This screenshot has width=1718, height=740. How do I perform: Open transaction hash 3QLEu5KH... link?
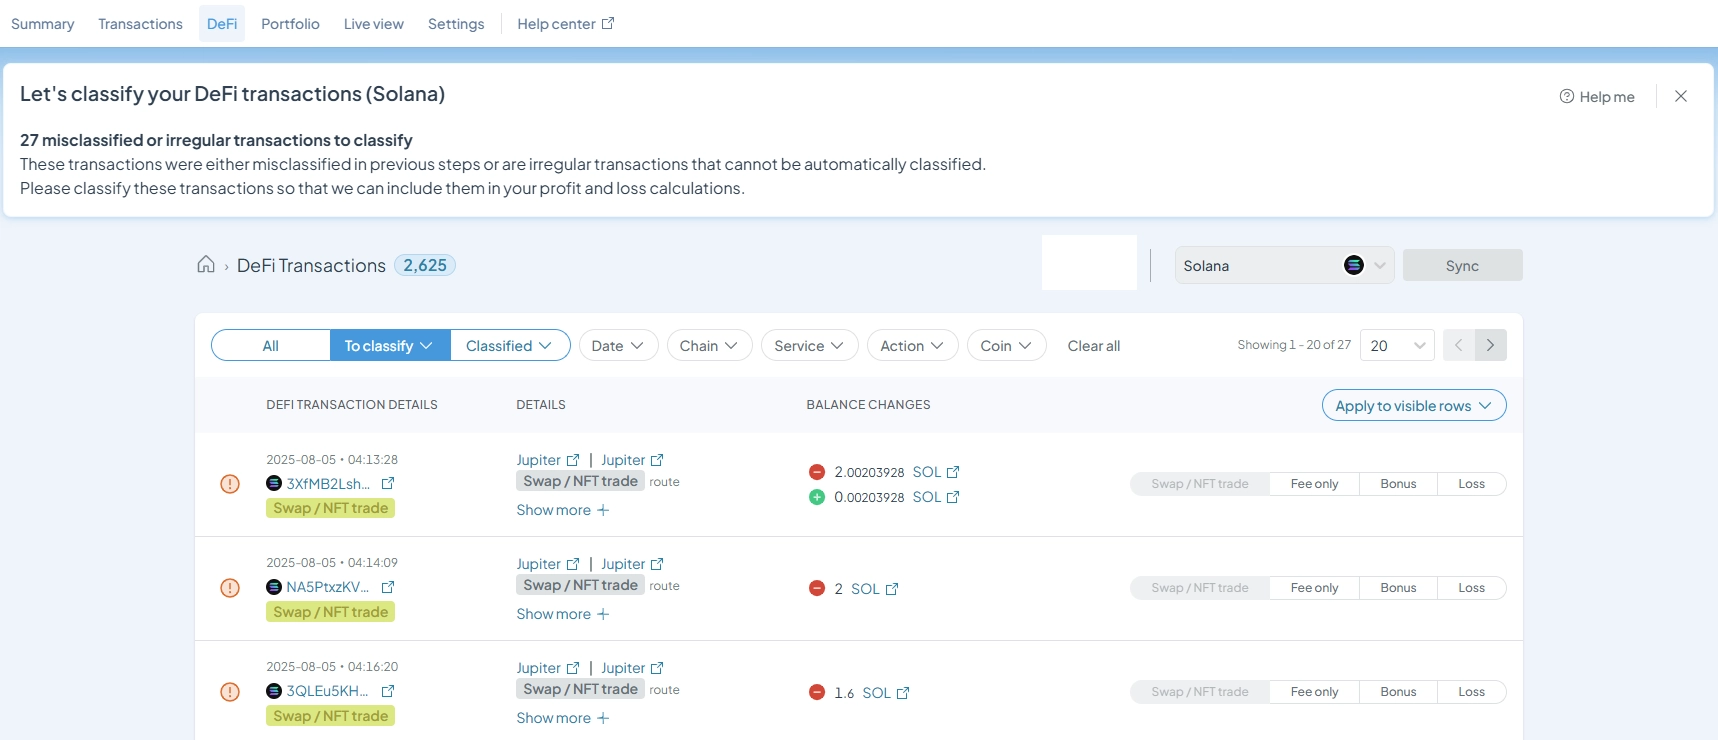327,691
